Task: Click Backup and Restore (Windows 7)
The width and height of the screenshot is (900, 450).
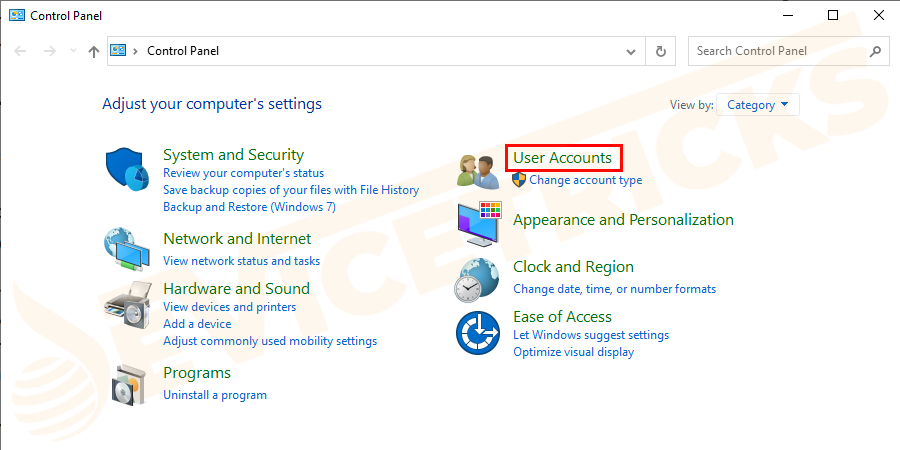Action: [x=249, y=207]
